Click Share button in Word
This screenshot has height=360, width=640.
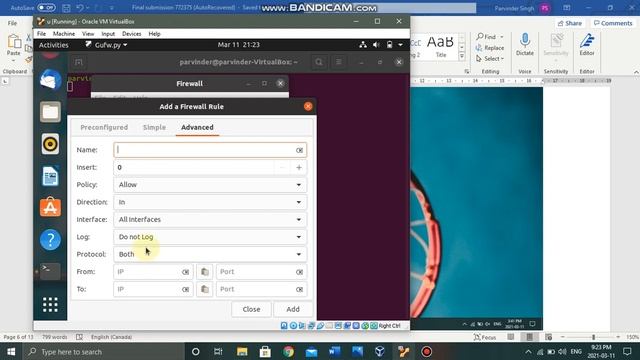(569, 23)
